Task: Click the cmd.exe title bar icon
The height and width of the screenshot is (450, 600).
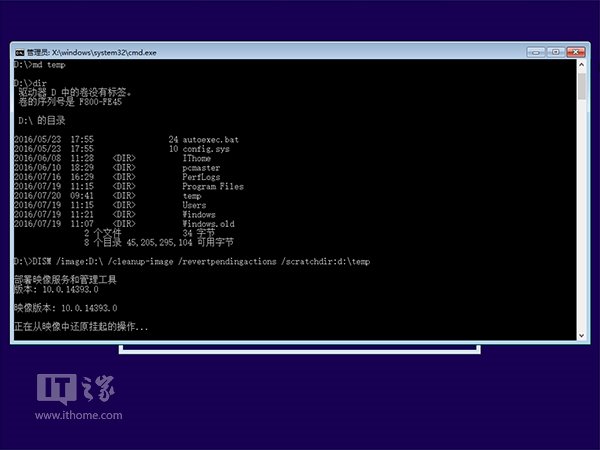Action: pyautogui.click(x=20, y=52)
